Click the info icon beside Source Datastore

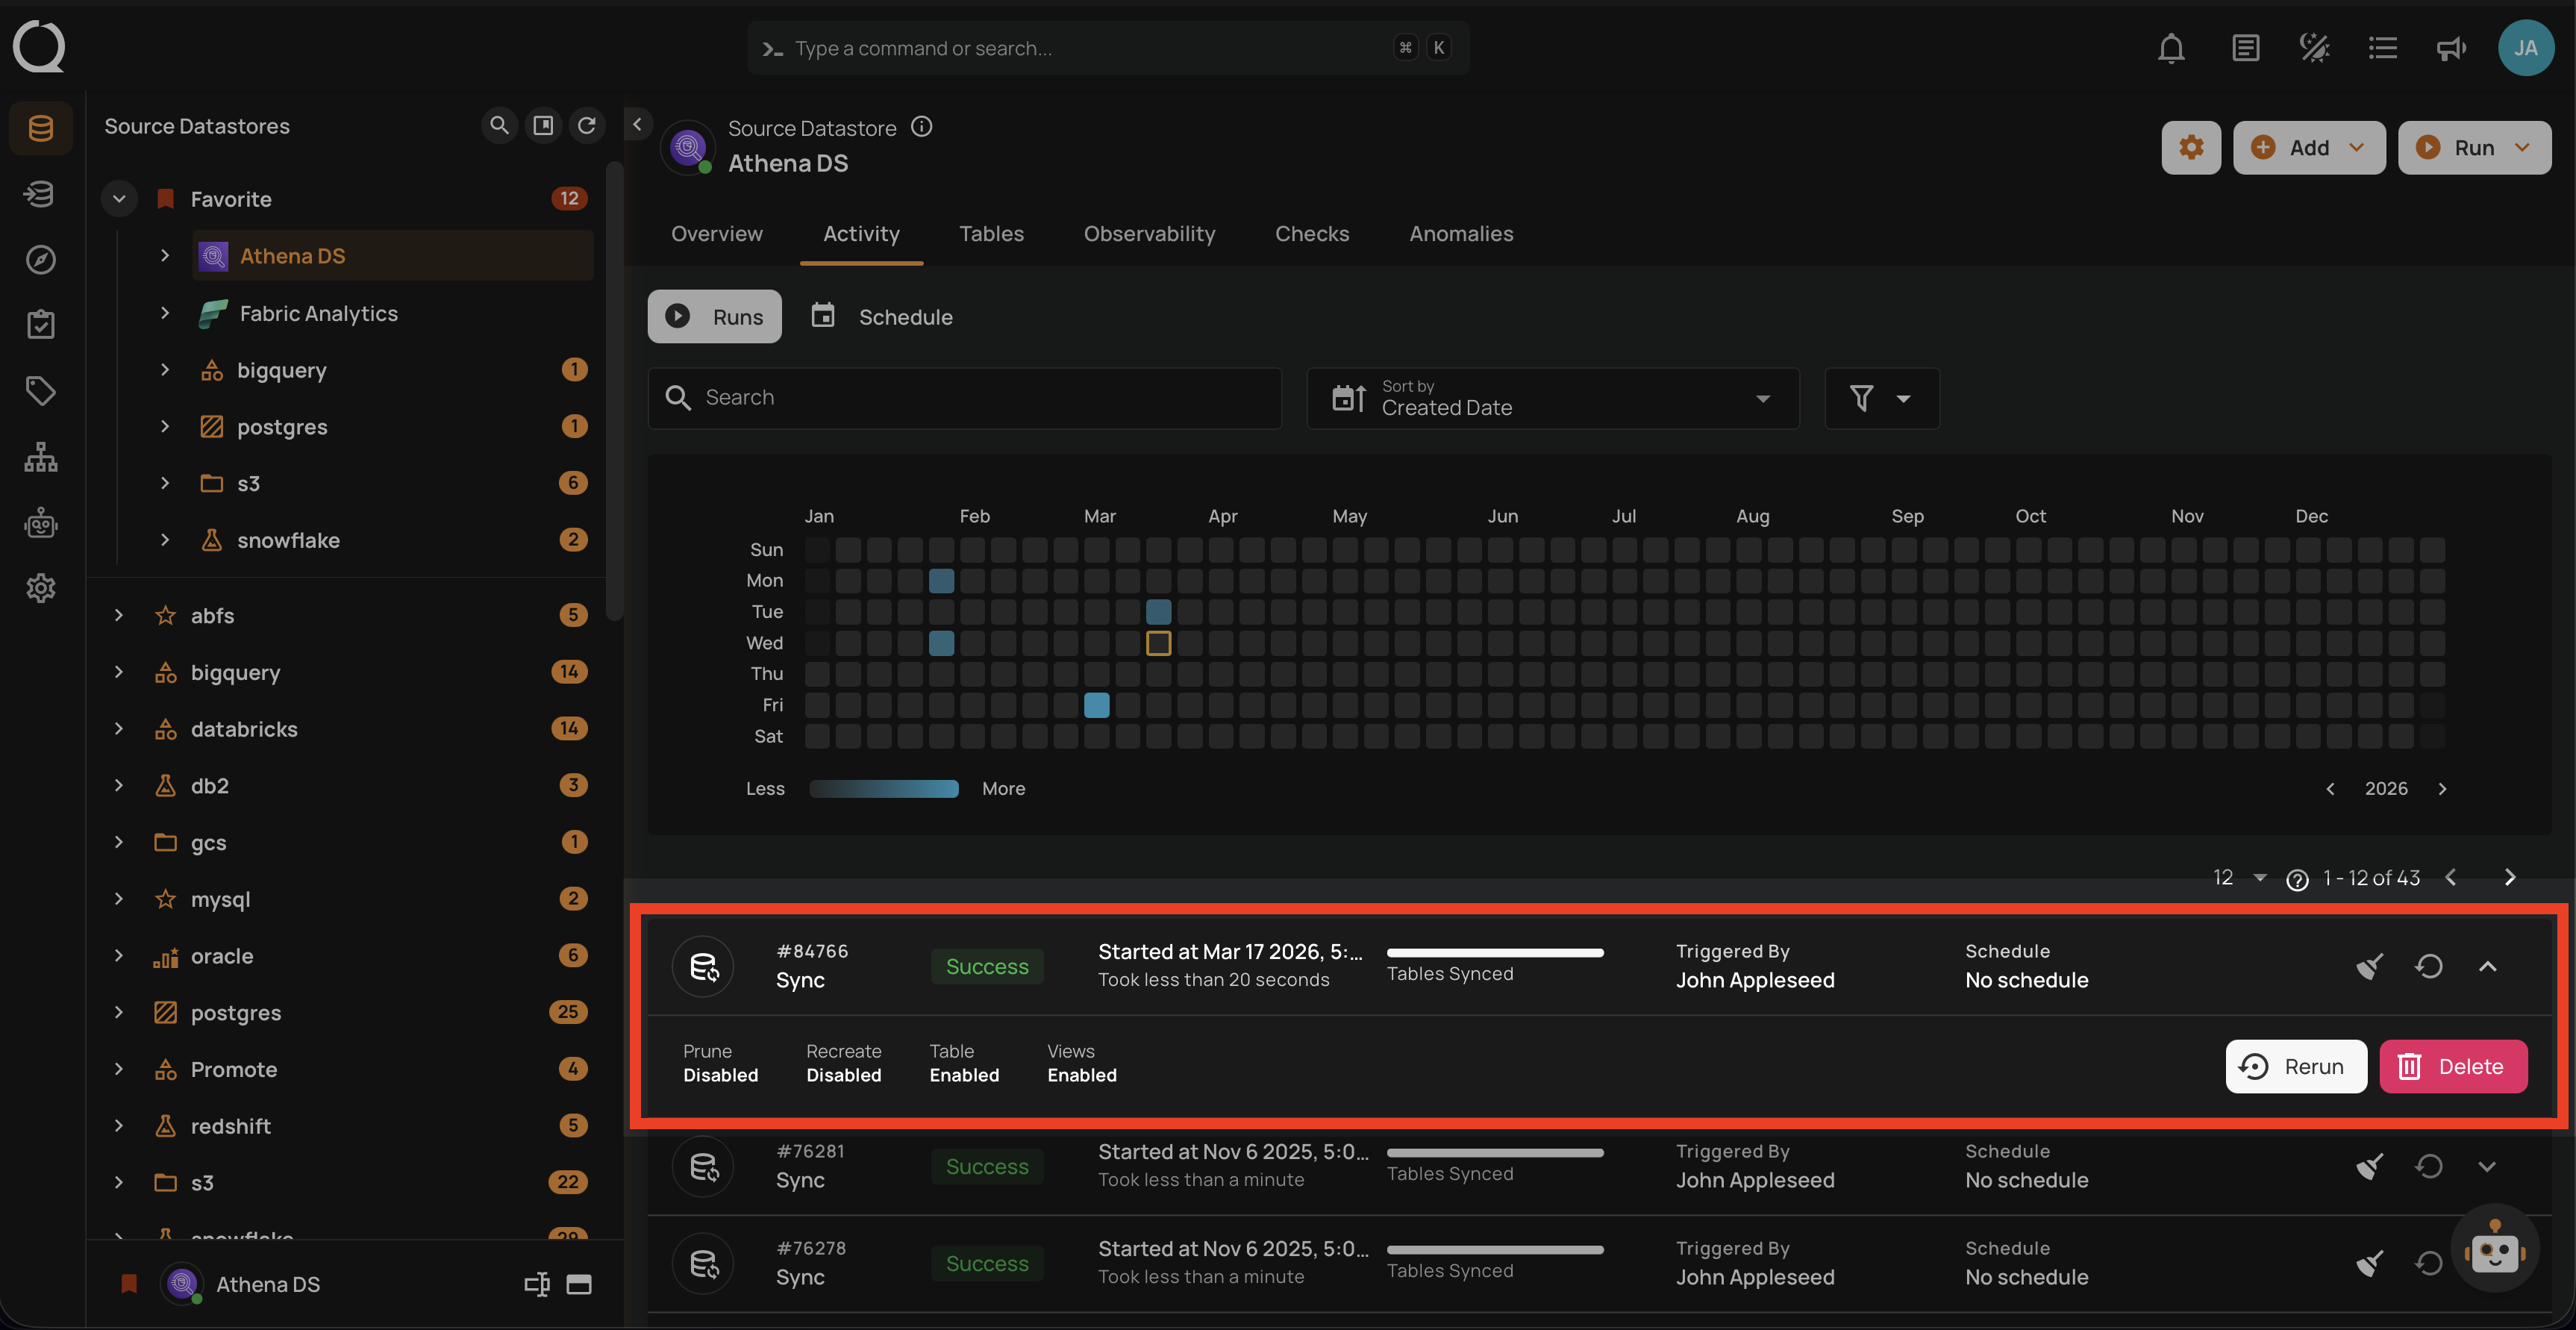click(x=921, y=127)
